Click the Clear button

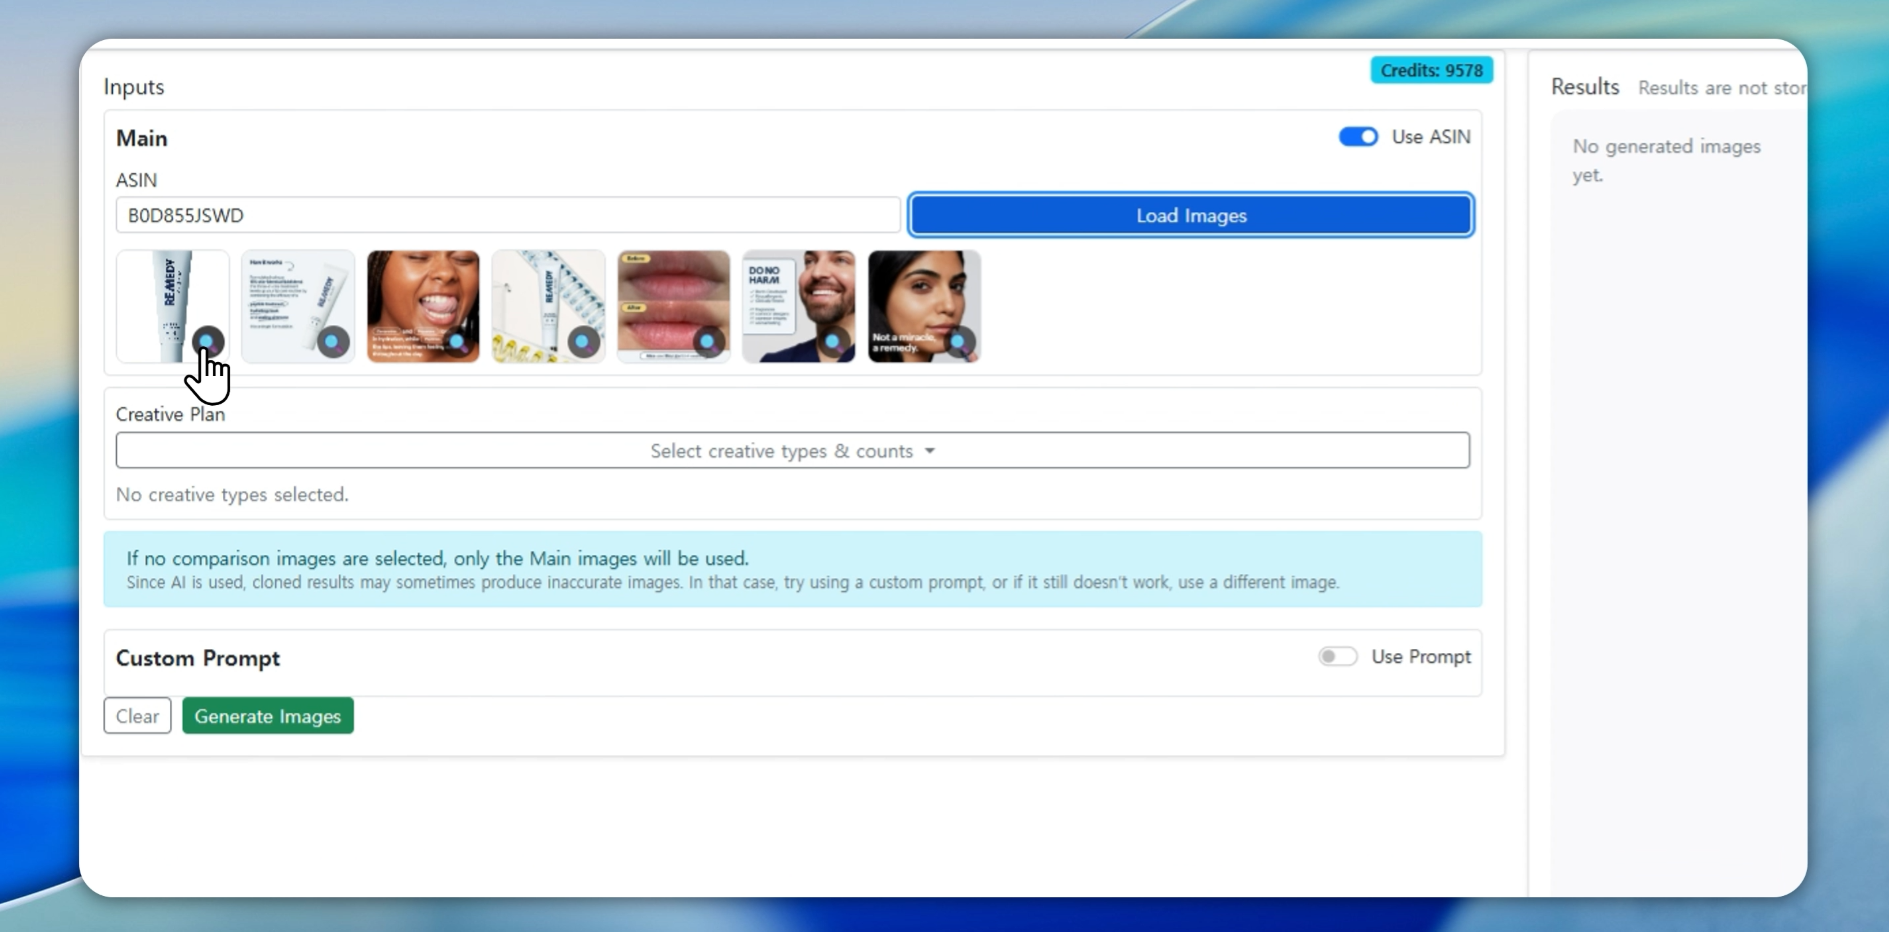(x=137, y=716)
